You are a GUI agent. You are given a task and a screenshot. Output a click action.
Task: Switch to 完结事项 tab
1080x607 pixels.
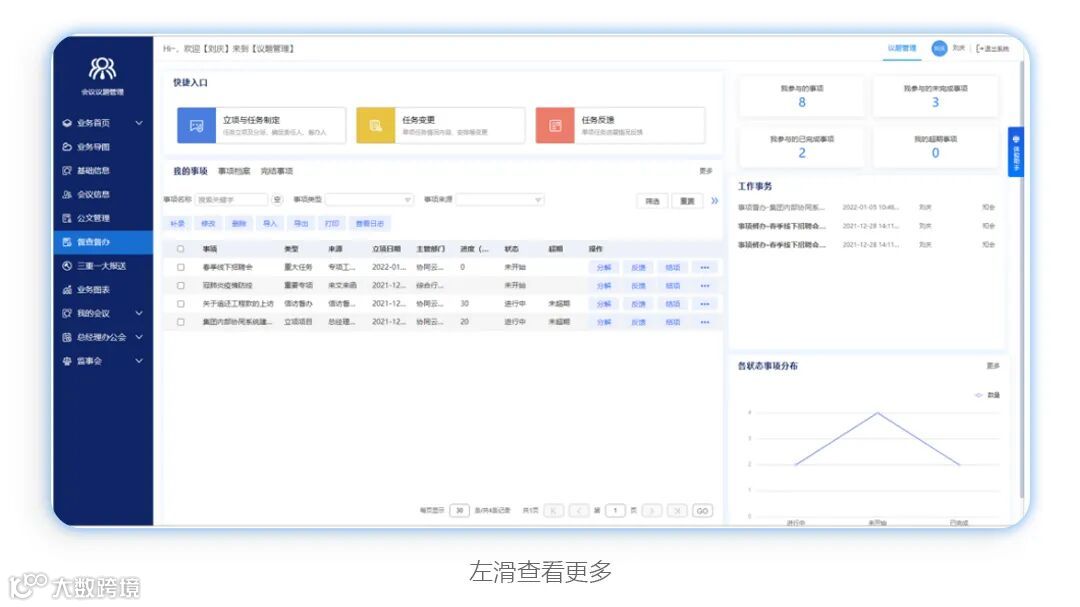[x=277, y=171]
